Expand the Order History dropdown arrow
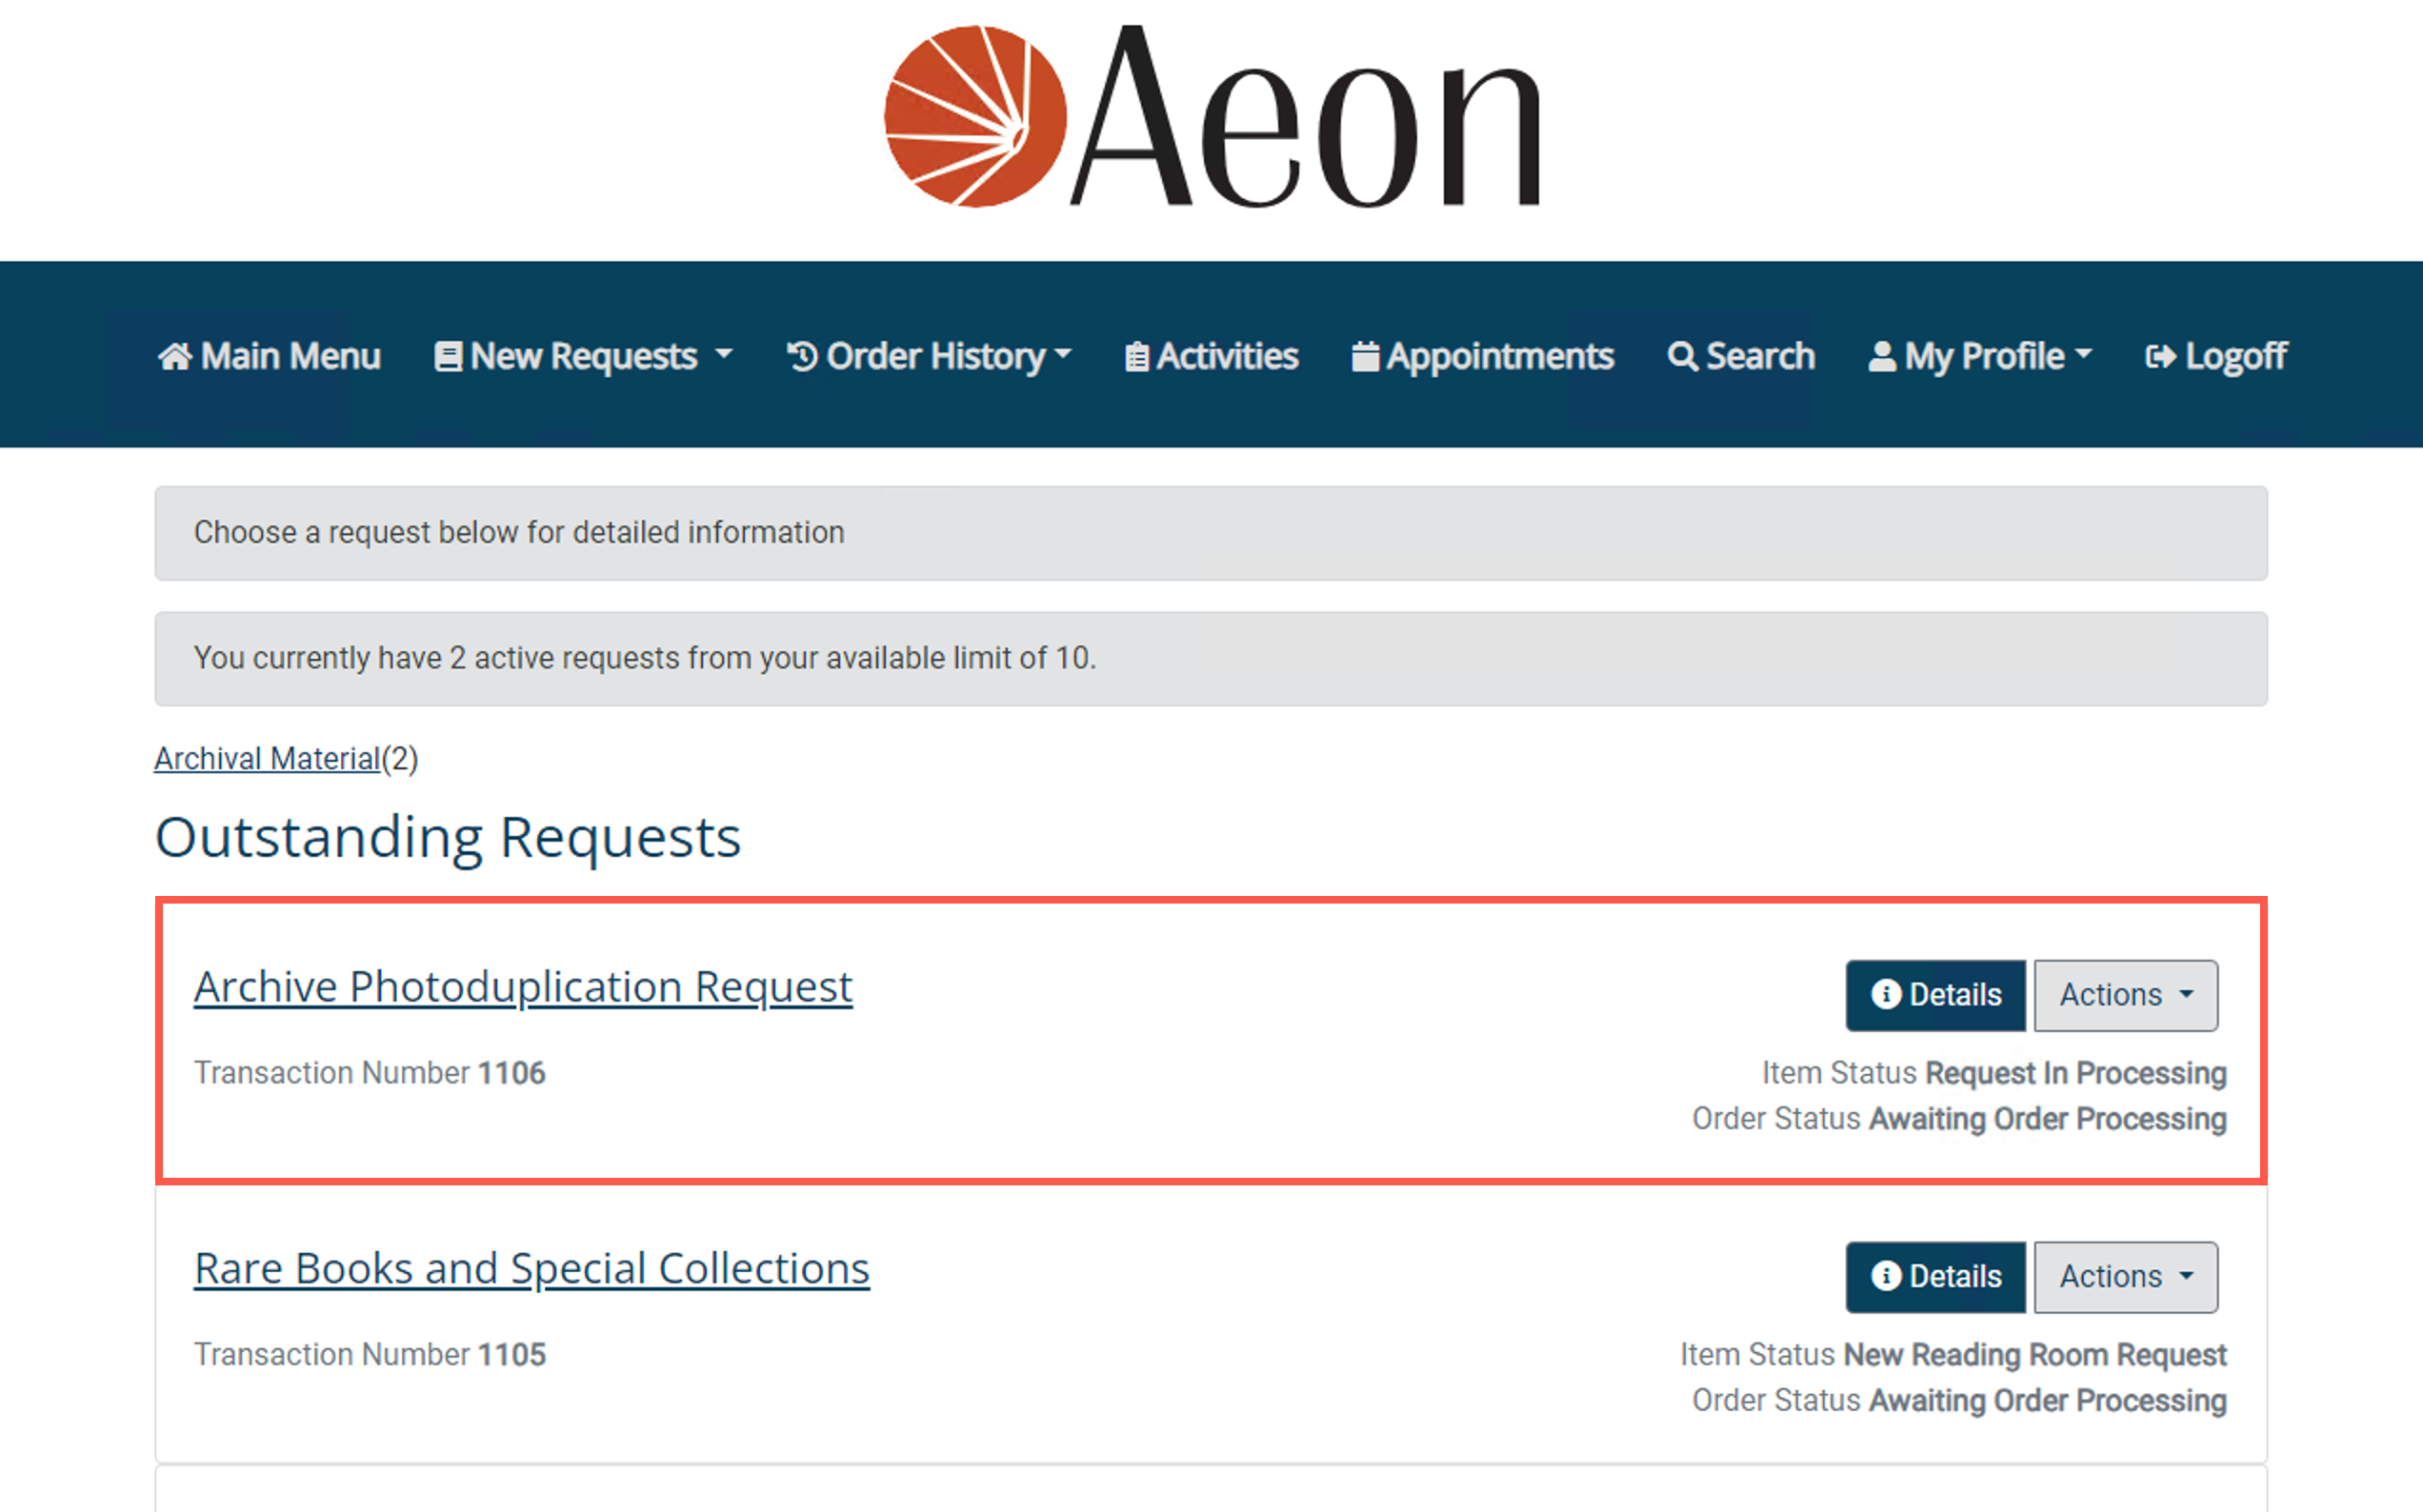This screenshot has height=1512, width=2423. coord(1063,354)
